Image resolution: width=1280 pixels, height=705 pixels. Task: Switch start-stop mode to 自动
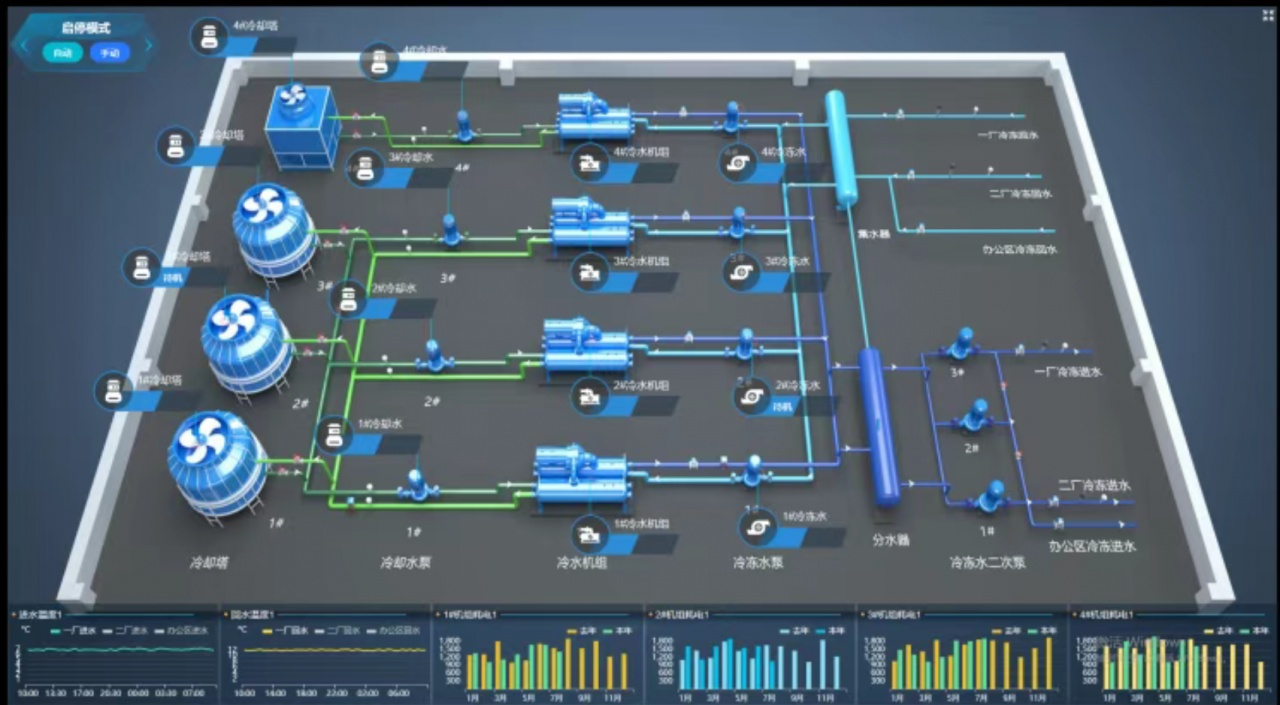click(62, 53)
